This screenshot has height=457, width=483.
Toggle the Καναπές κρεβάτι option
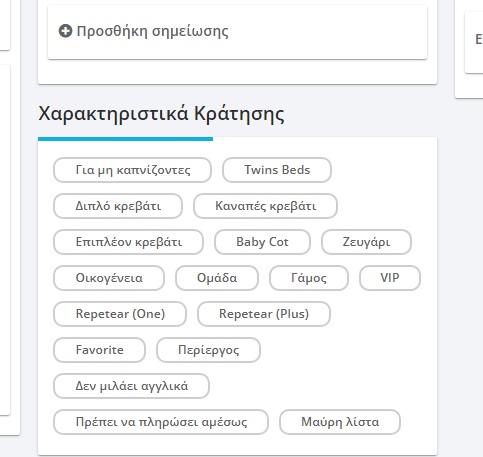pos(265,206)
